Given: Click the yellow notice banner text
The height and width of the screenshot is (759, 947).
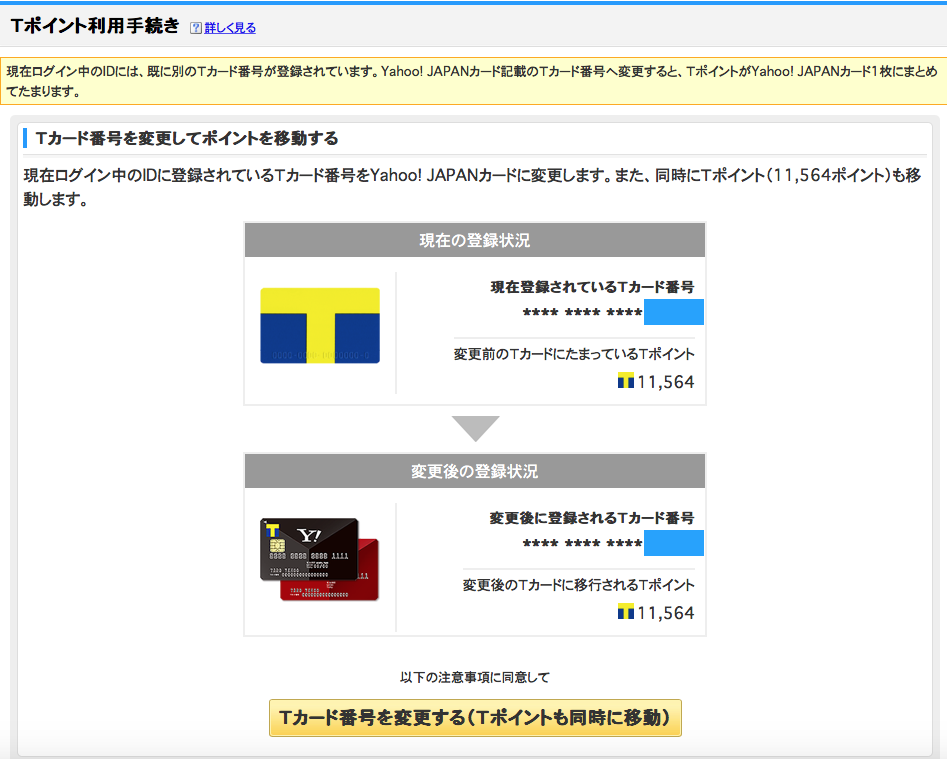Looking at the screenshot, I should (472, 81).
